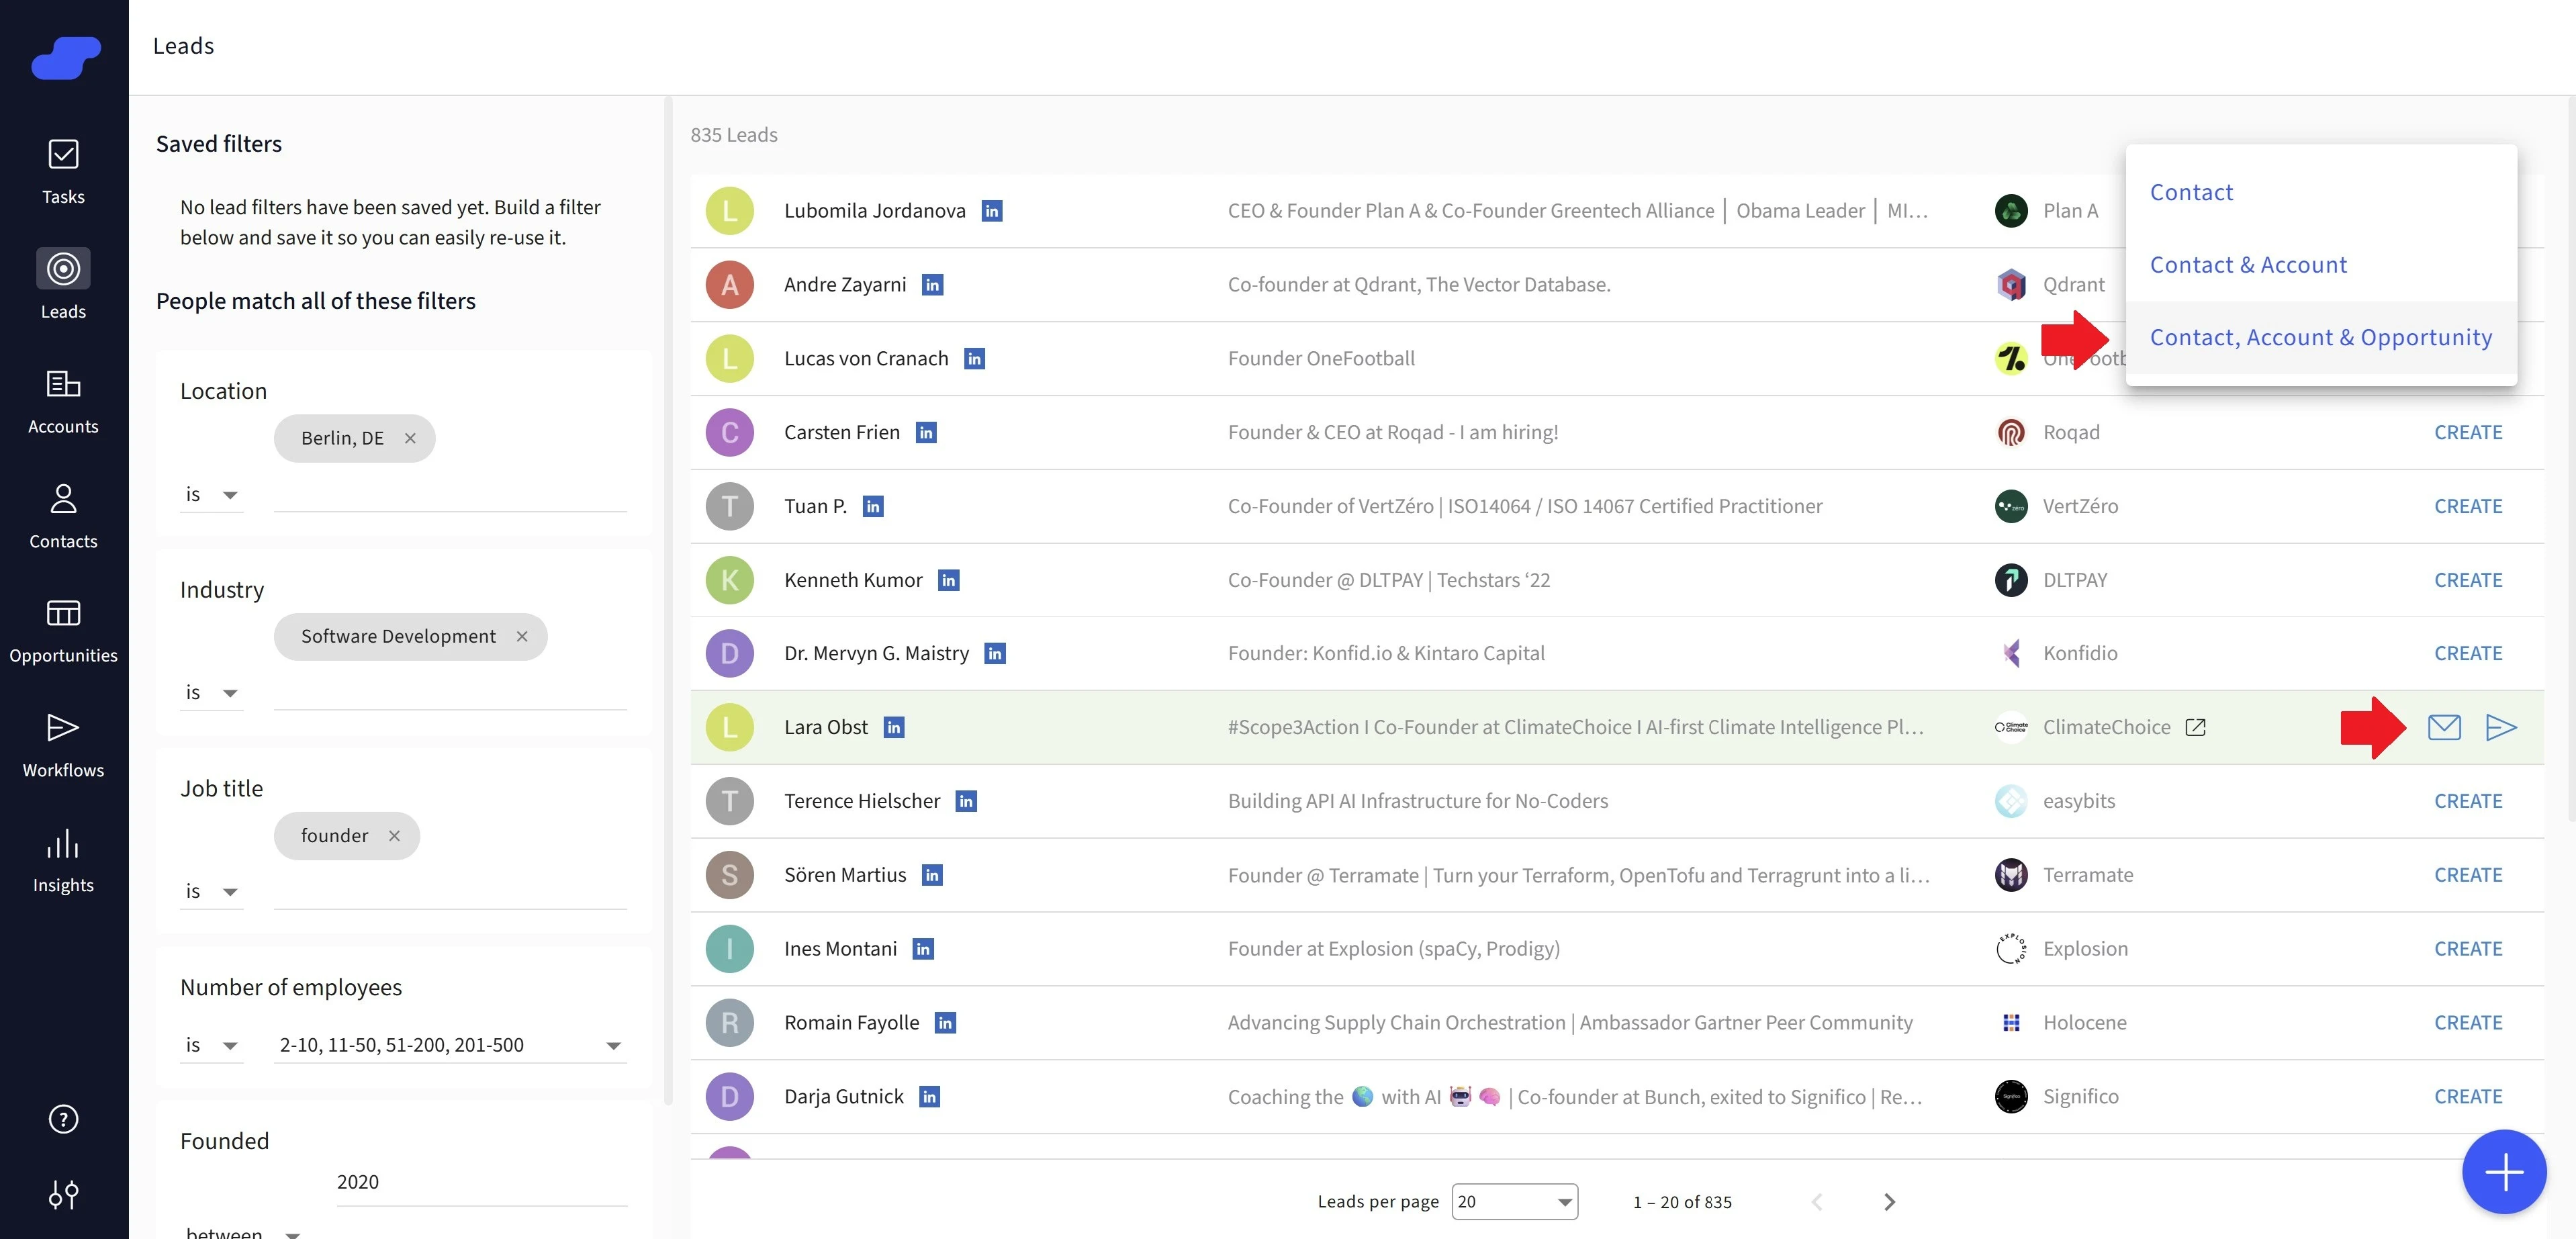2576x1239 pixels.
Task: Open the Industry 'is' operator dropdown
Action: pyautogui.click(x=212, y=692)
